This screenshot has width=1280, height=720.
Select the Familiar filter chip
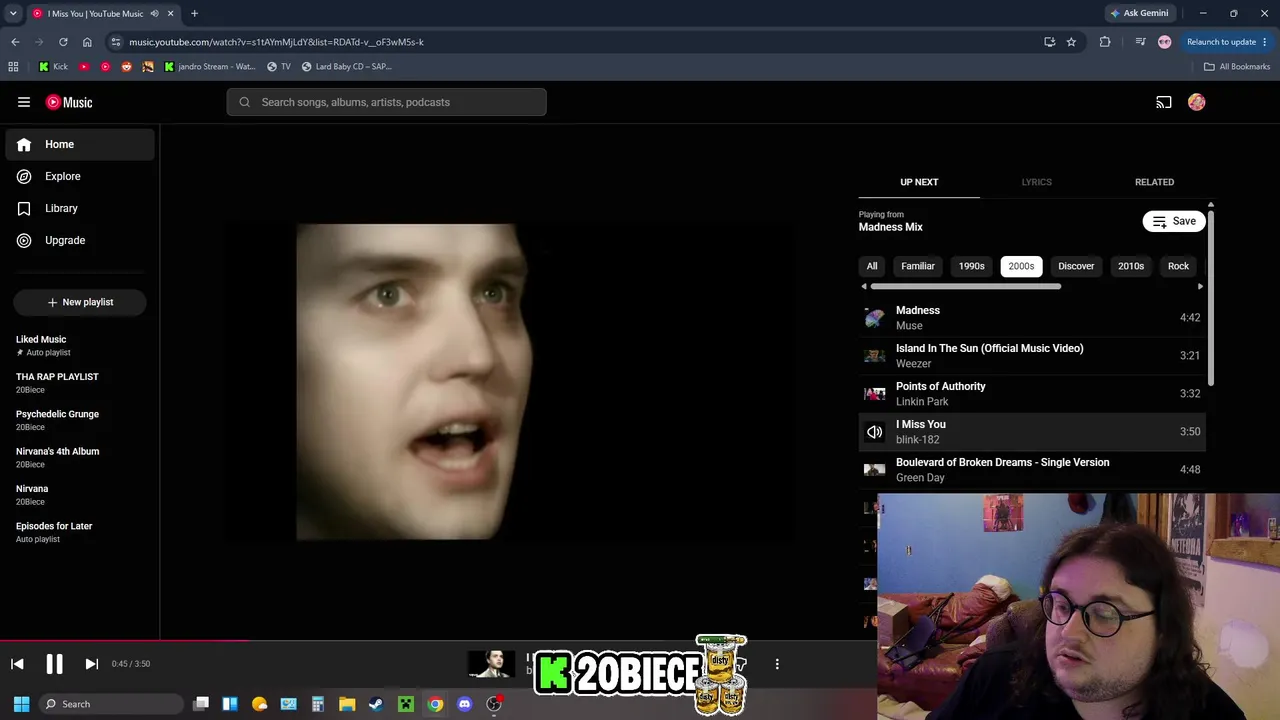918,266
